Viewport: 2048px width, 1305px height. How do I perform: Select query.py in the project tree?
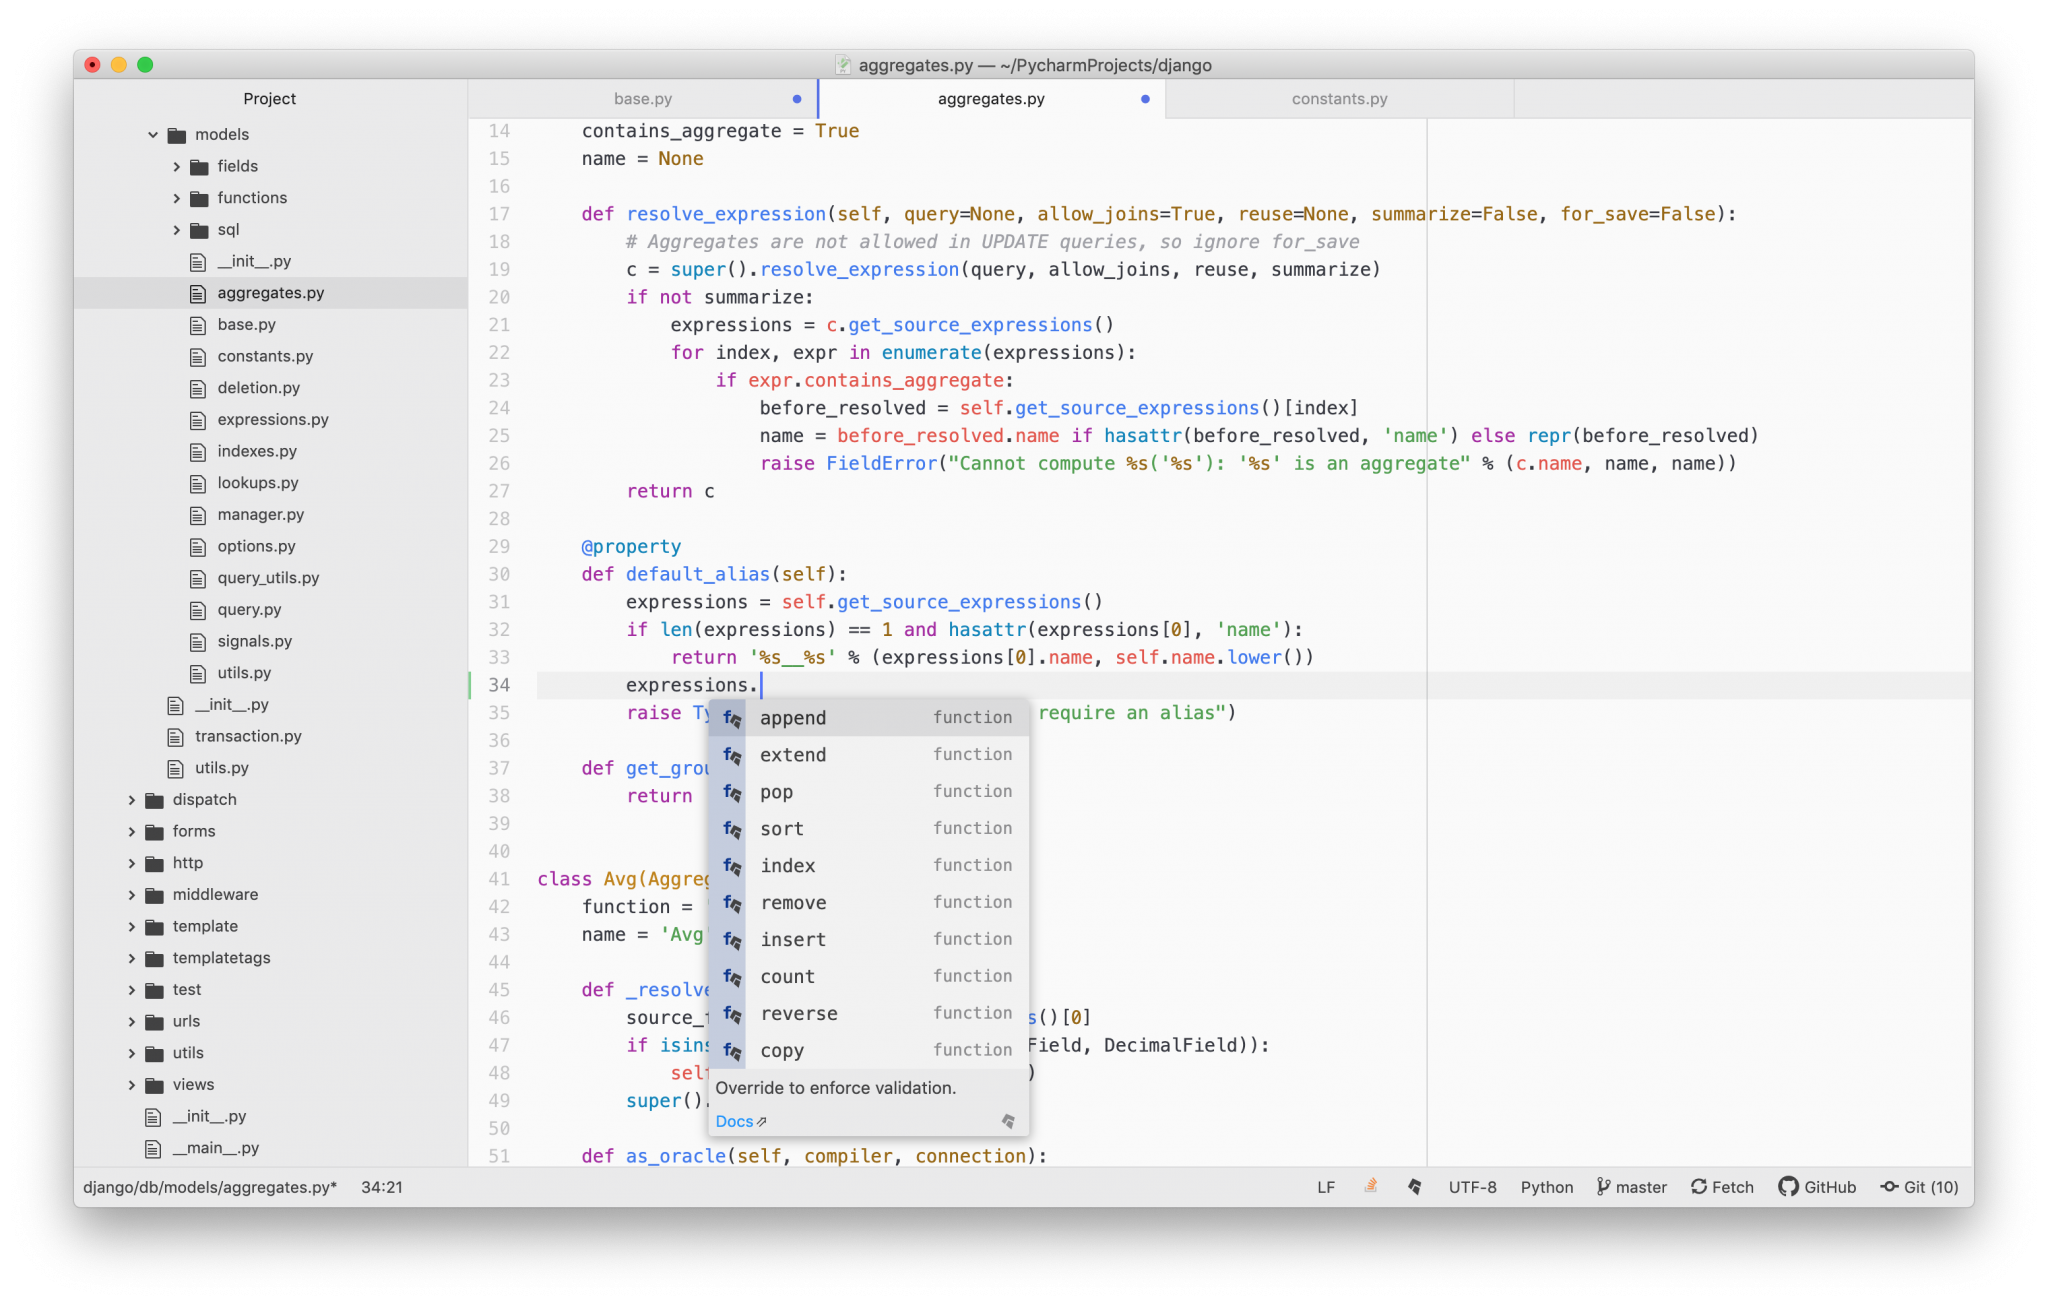tap(251, 609)
